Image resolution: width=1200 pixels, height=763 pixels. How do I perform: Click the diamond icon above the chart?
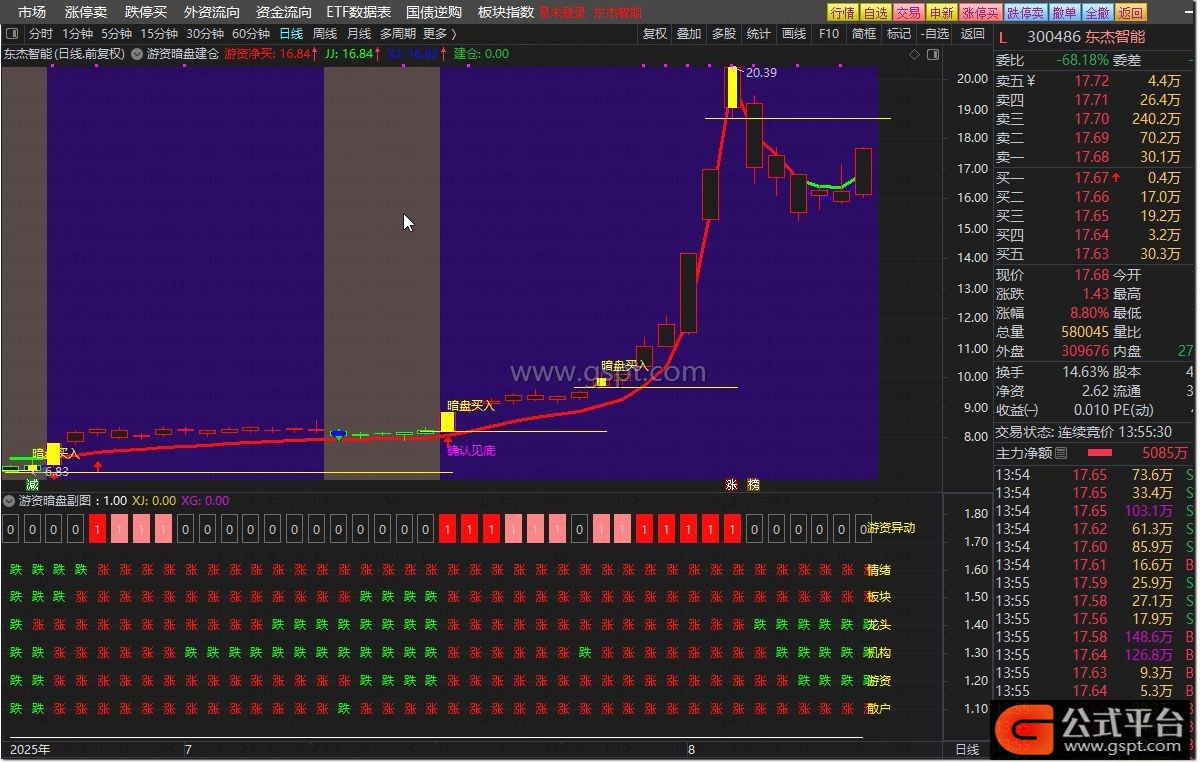point(915,54)
